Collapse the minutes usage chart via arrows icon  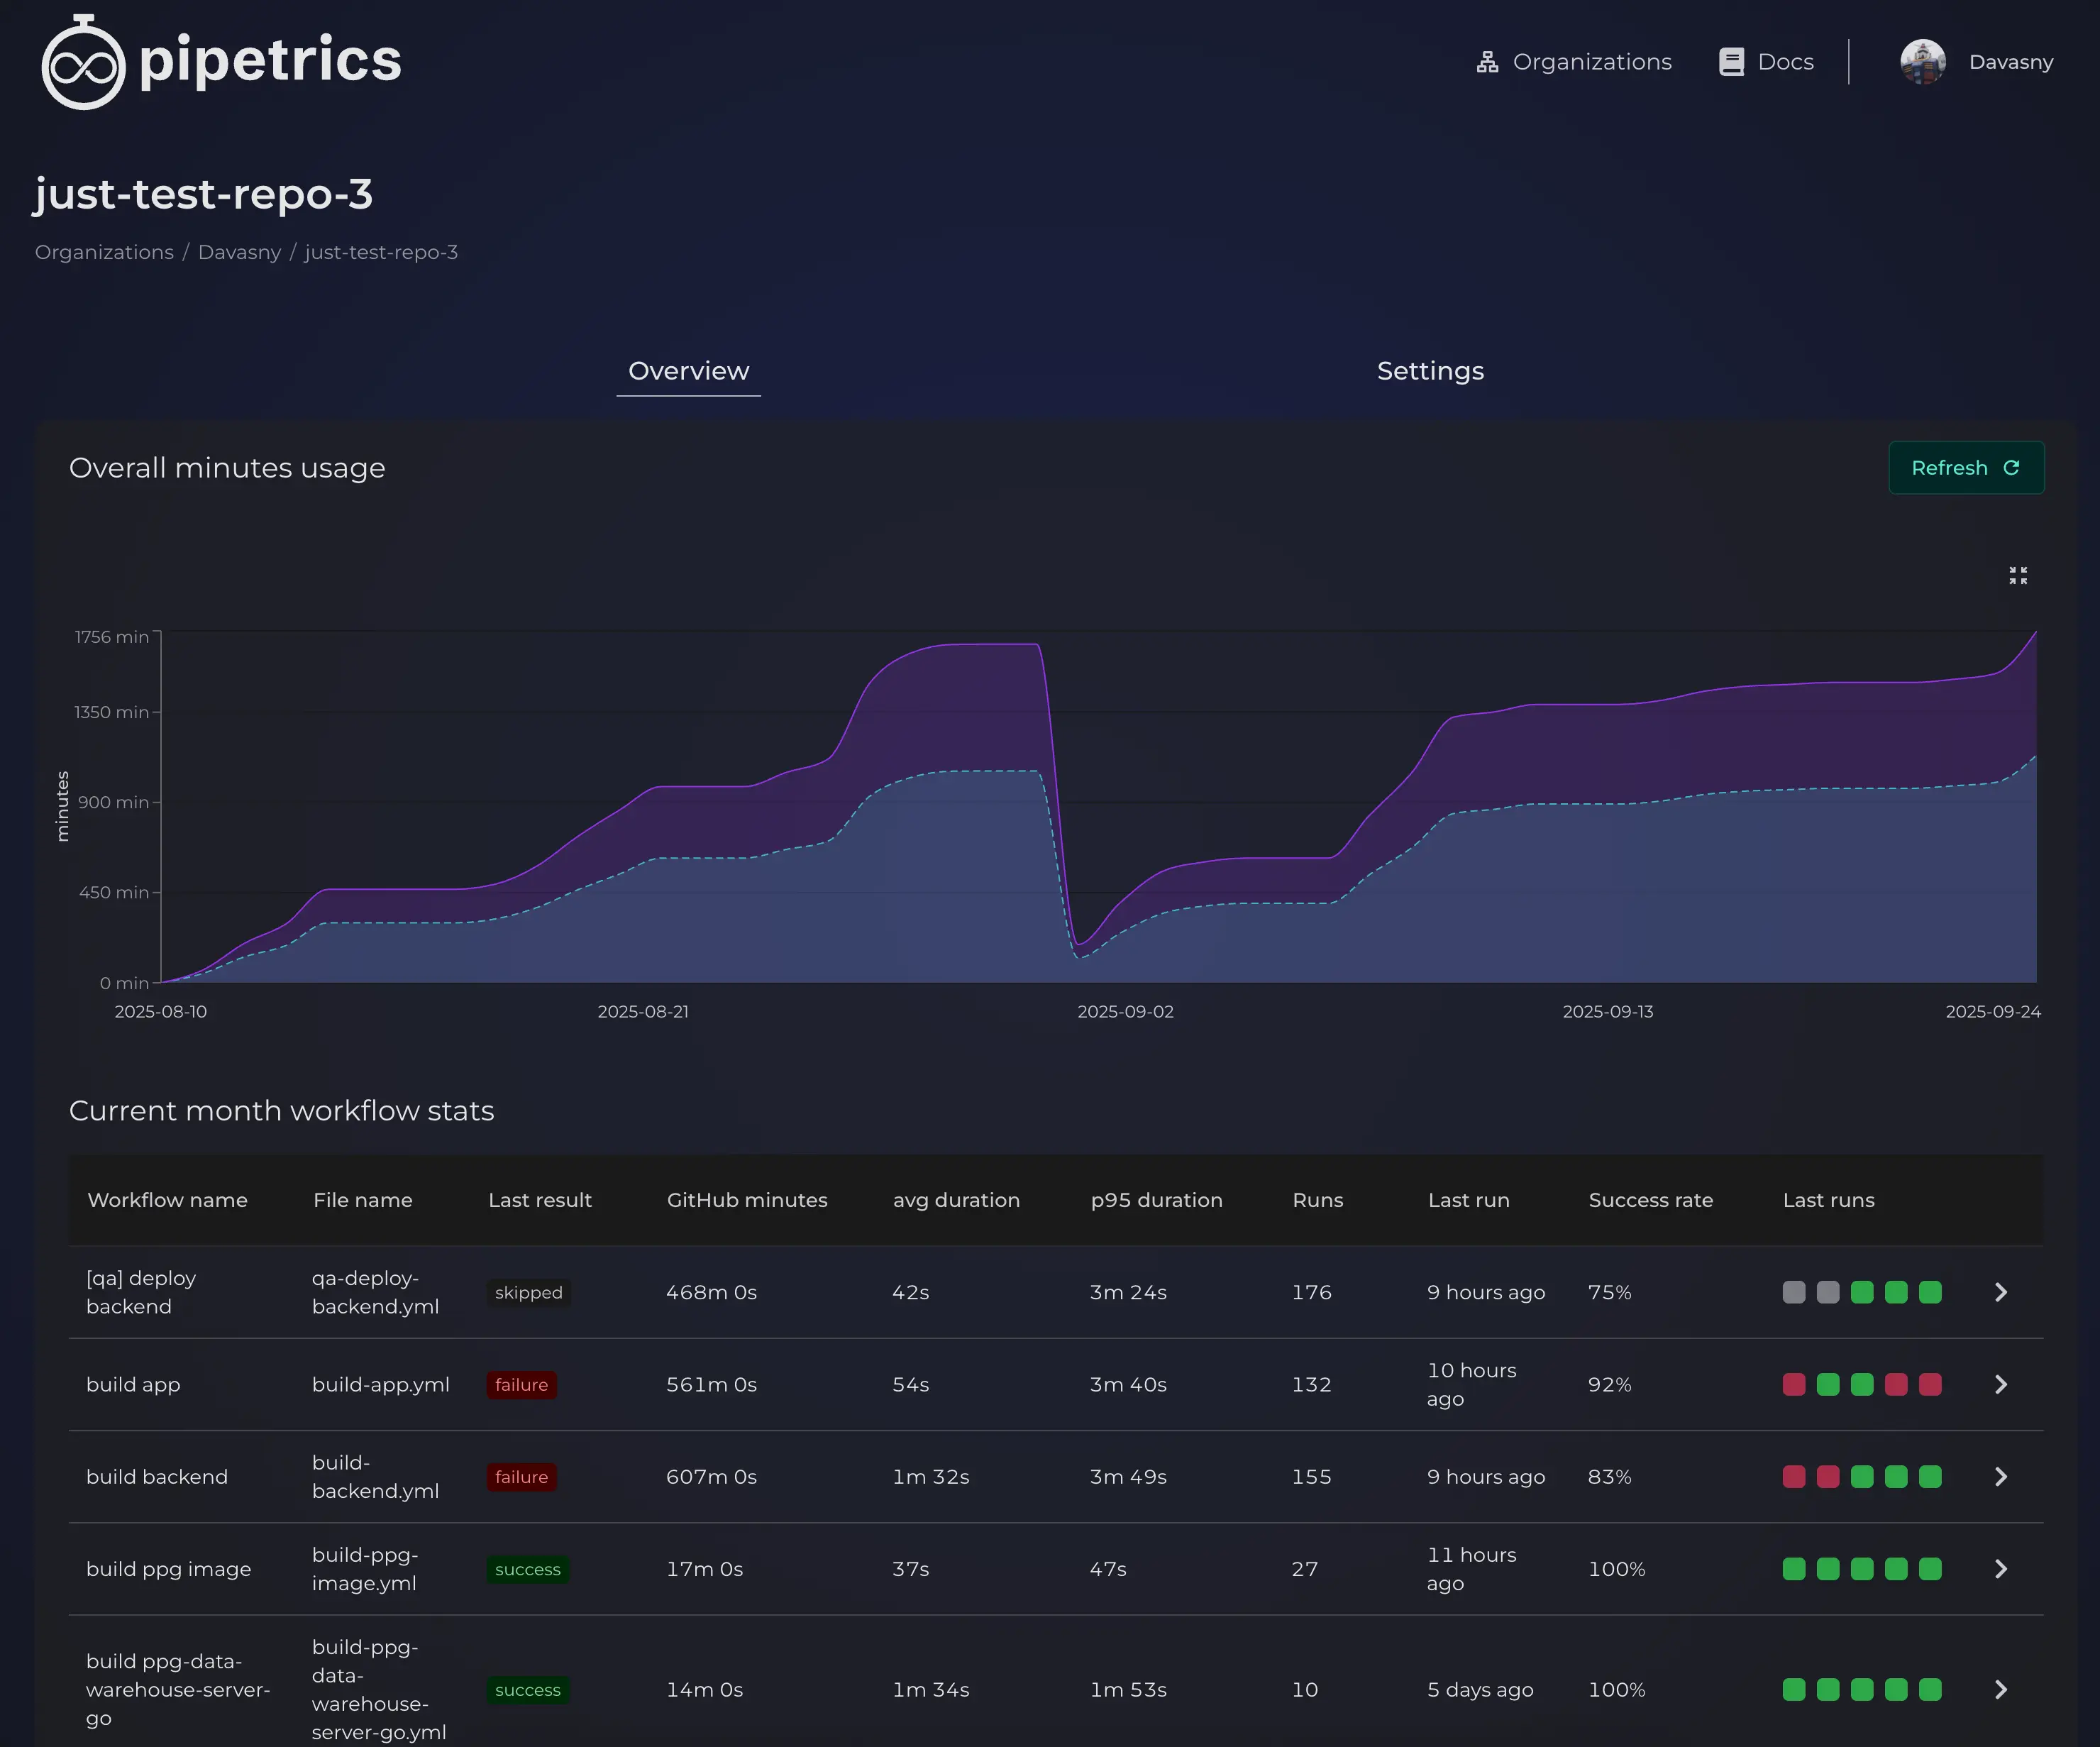(2018, 575)
